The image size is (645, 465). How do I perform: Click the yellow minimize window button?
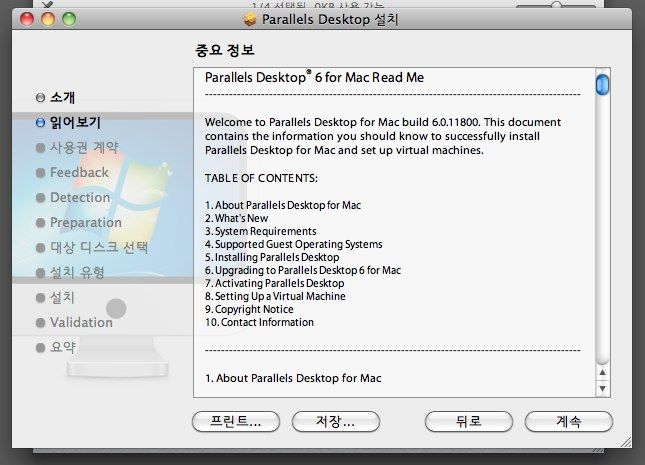(x=48, y=19)
